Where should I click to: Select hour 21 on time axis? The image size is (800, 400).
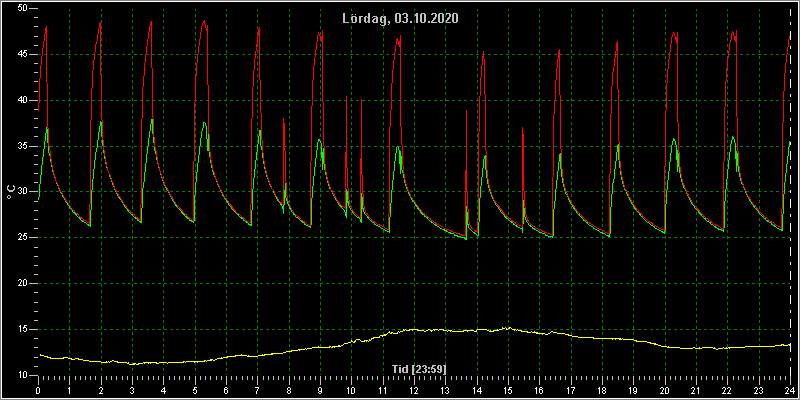tap(695, 390)
